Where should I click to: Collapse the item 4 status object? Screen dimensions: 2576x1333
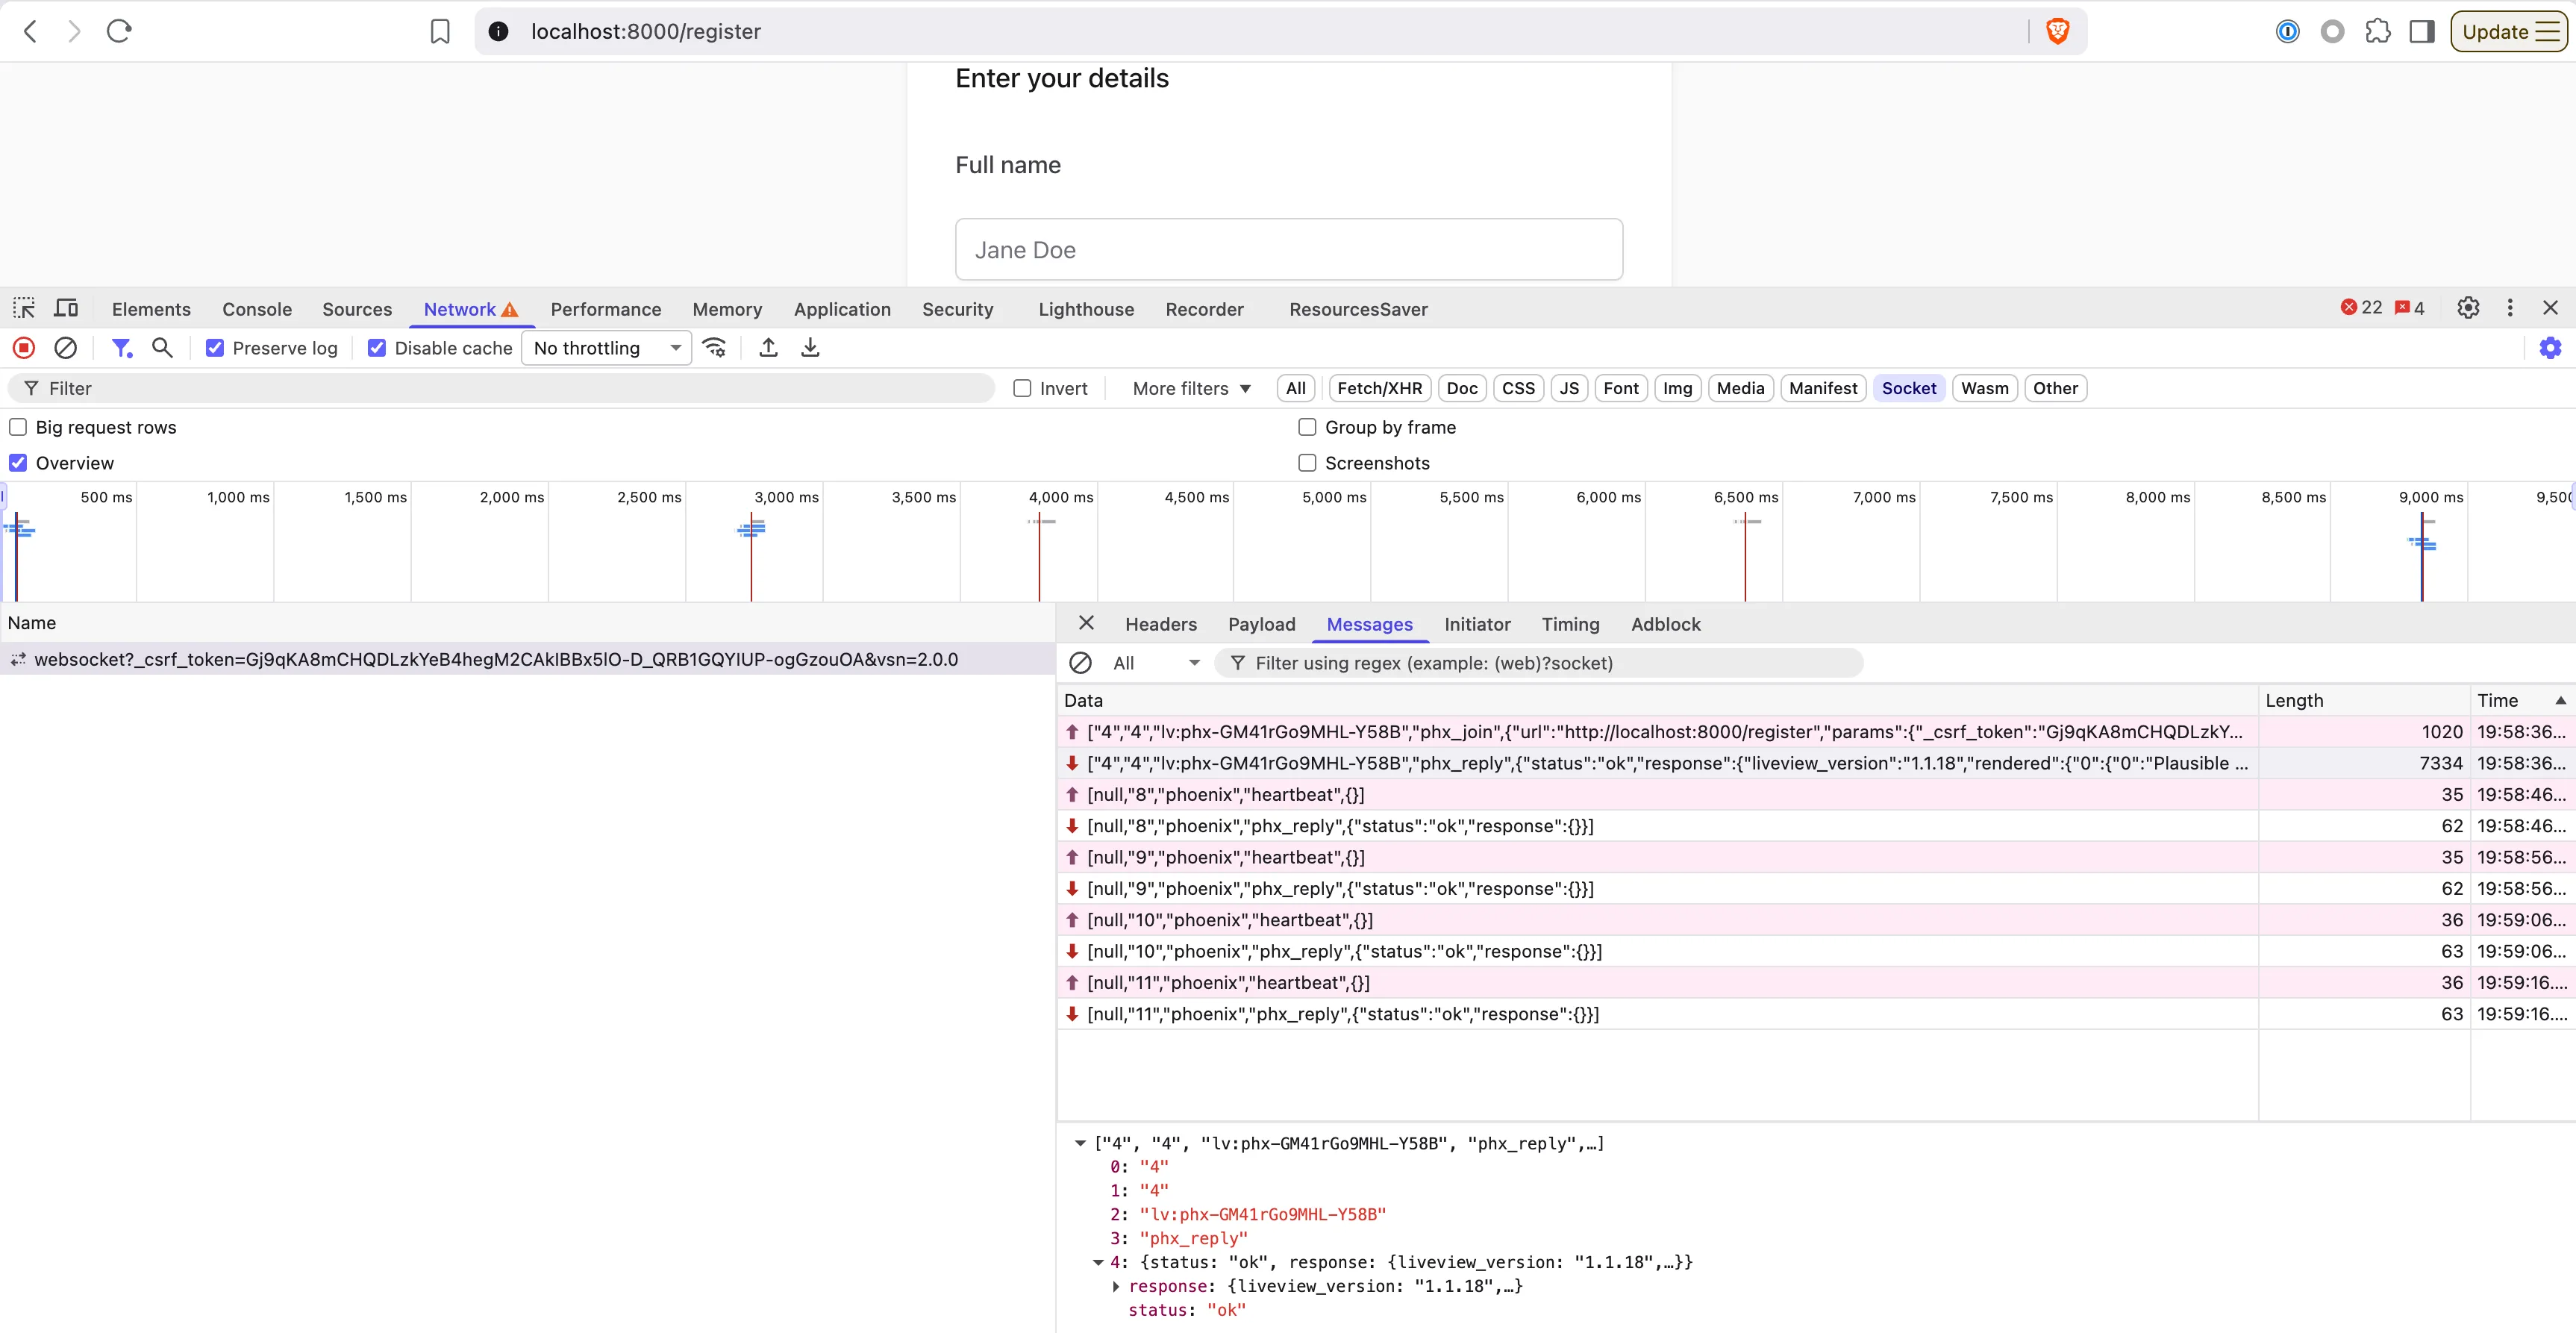pyautogui.click(x=1098, y=1262)
